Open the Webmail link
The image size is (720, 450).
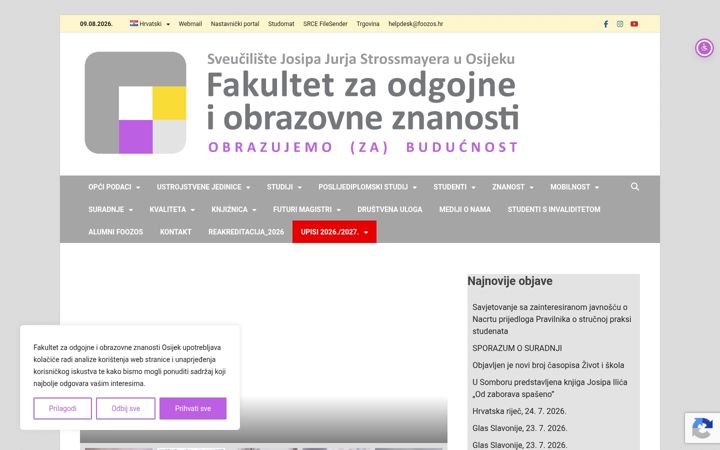click(x=190, y=24)
